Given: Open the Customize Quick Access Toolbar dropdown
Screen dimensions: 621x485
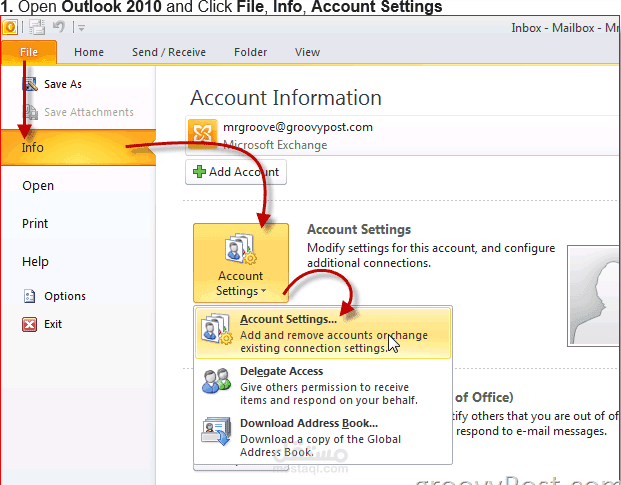Looking at the screenshot, I should coord(82,28).
